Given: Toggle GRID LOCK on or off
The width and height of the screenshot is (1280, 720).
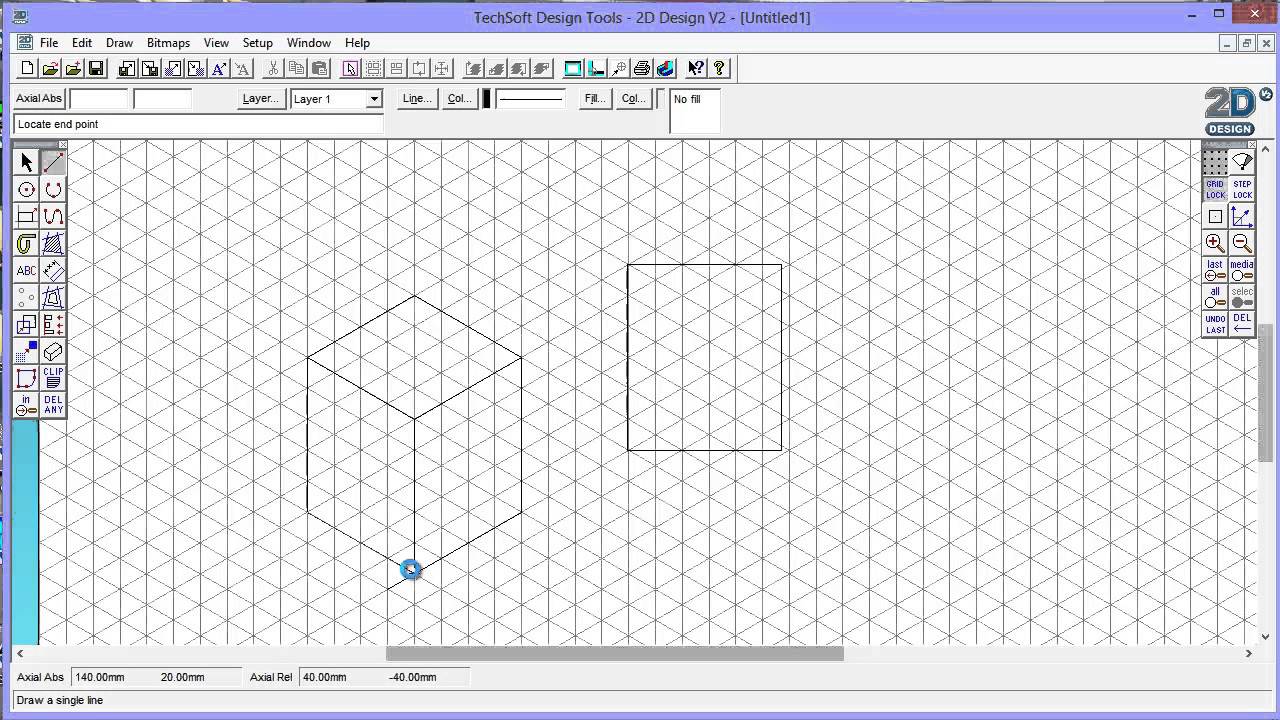Looking at the screenshot, I should click(1215, 189).
